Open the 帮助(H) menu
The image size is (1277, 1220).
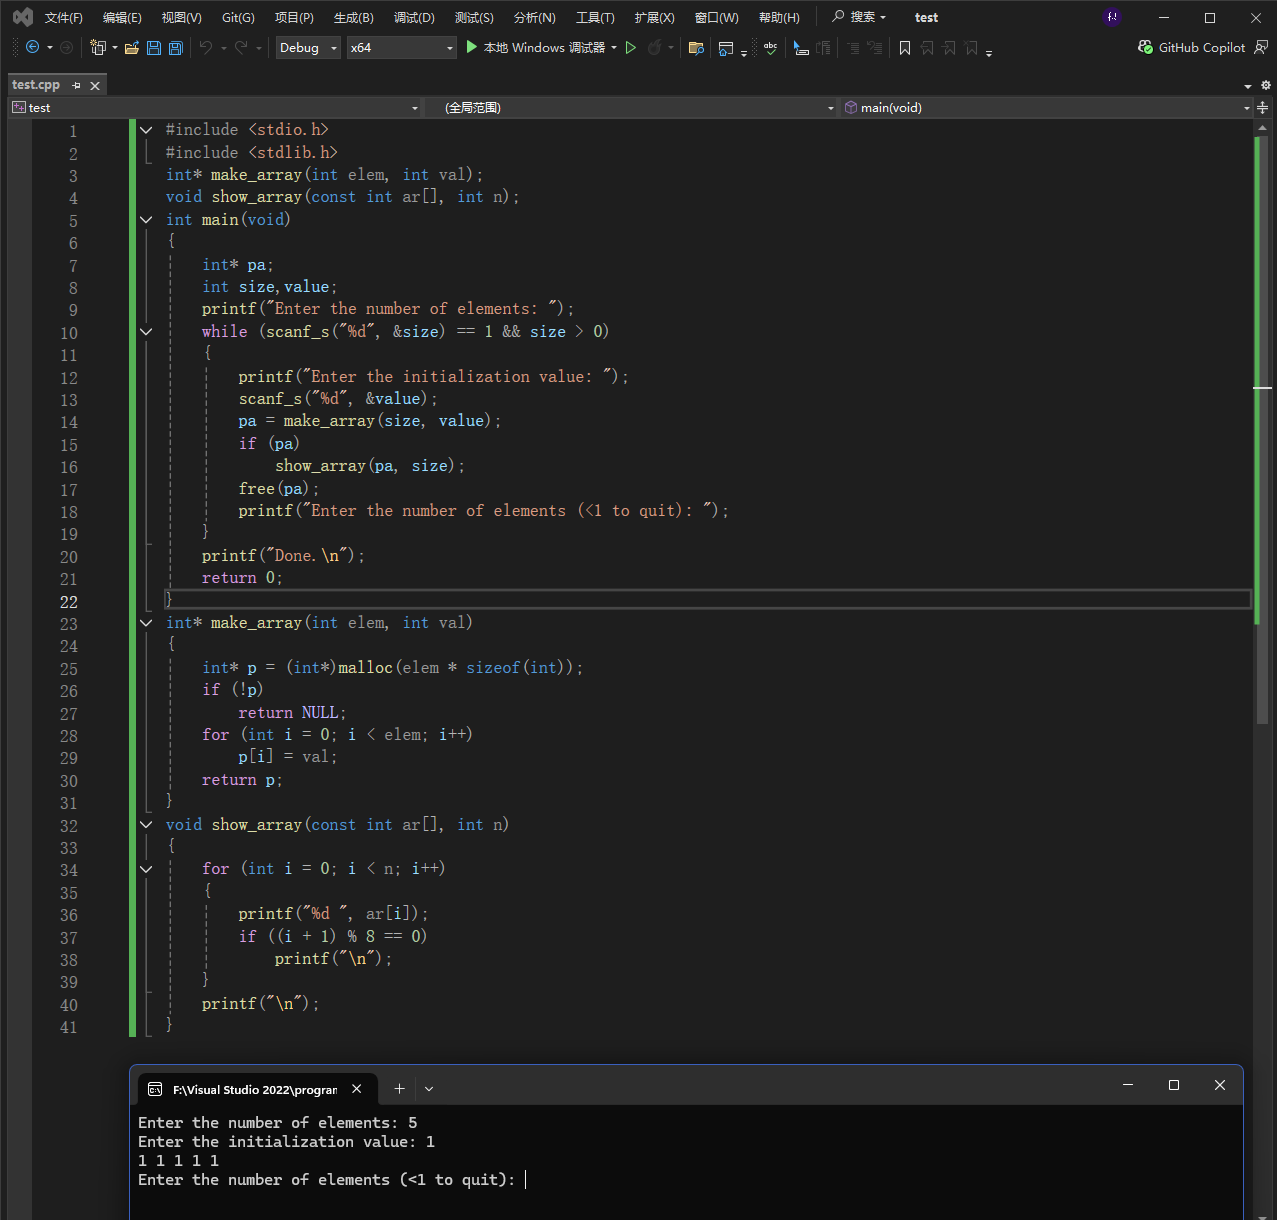coord(779,17)
